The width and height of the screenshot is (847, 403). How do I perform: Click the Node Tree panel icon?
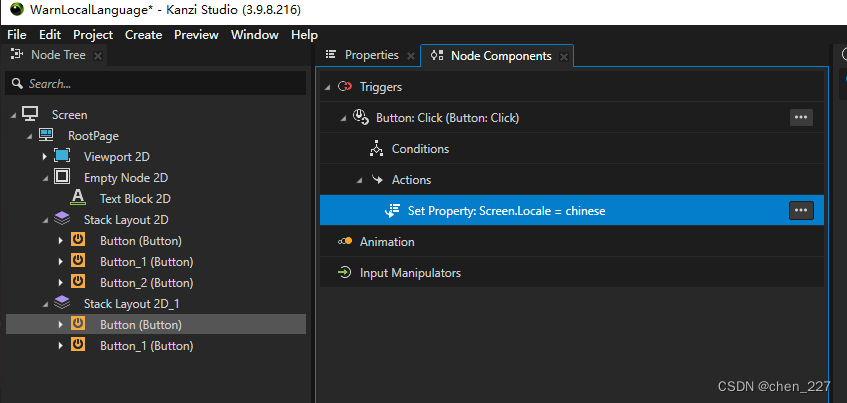[17, 55]
